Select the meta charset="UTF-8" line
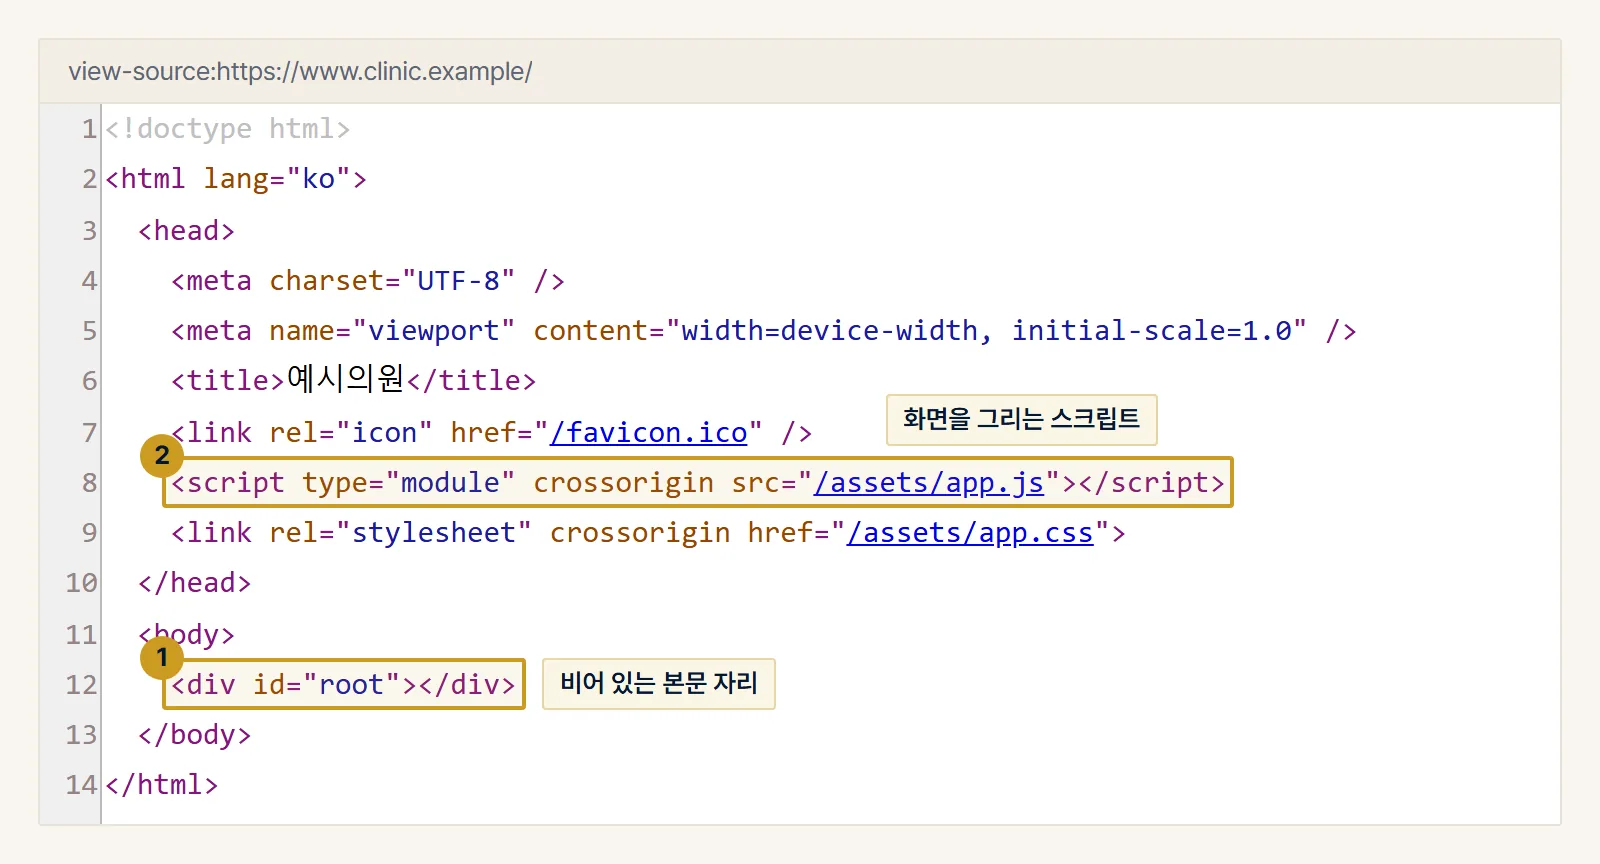 [x=368, y=281]
